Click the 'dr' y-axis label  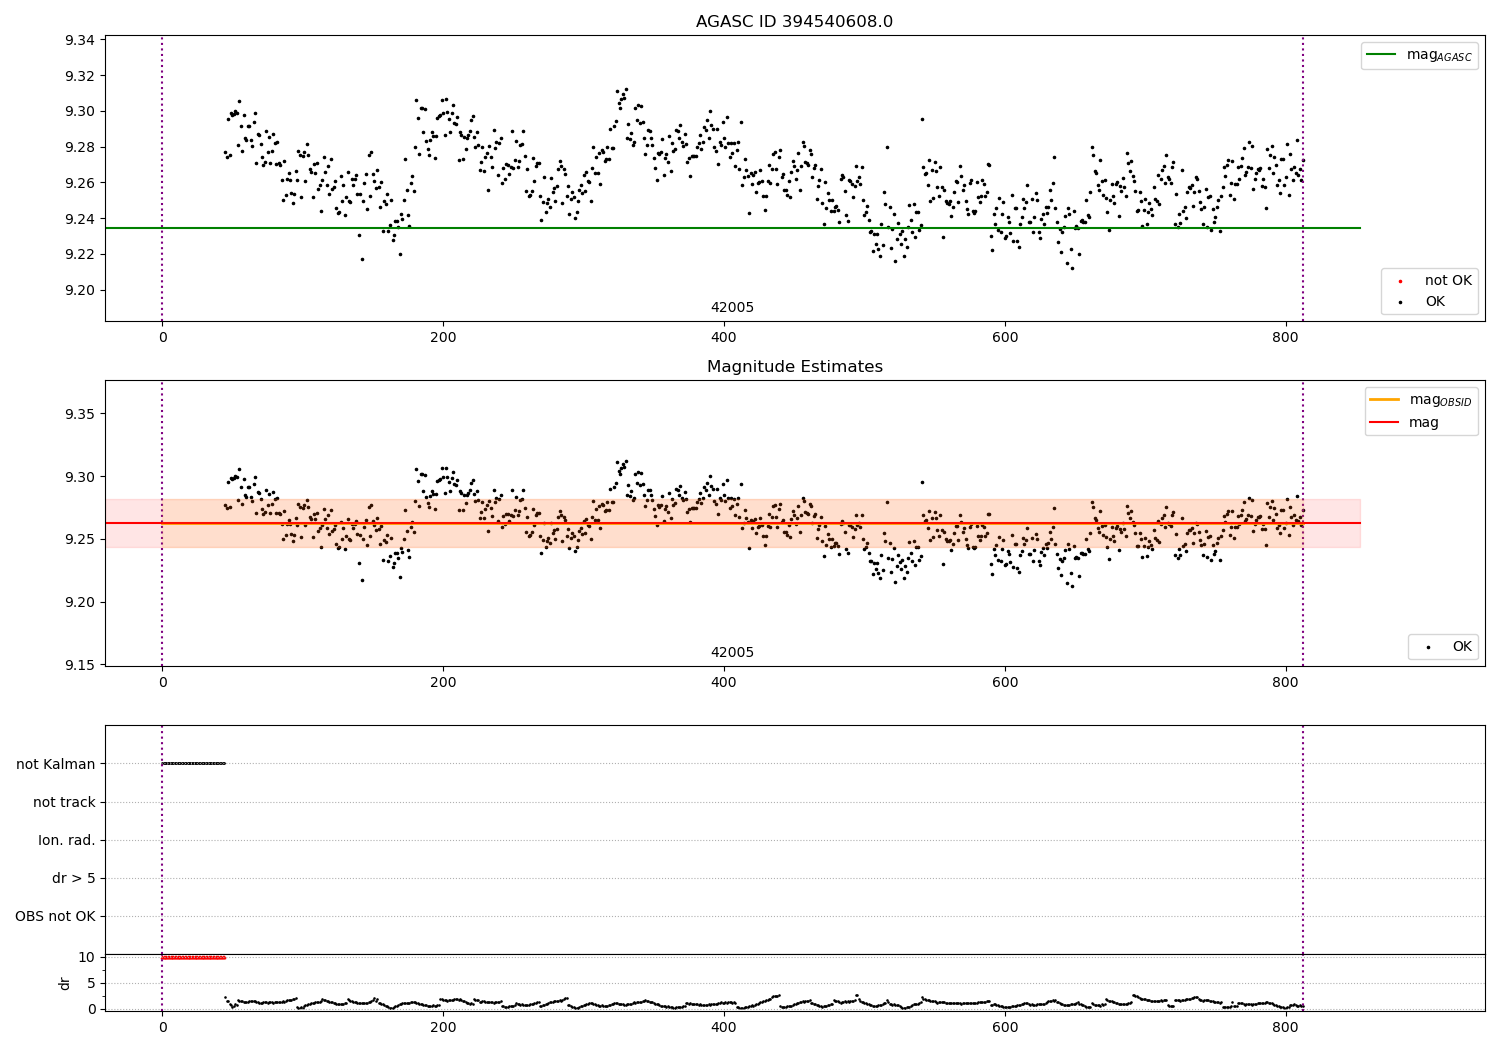(x=65, y=983)
